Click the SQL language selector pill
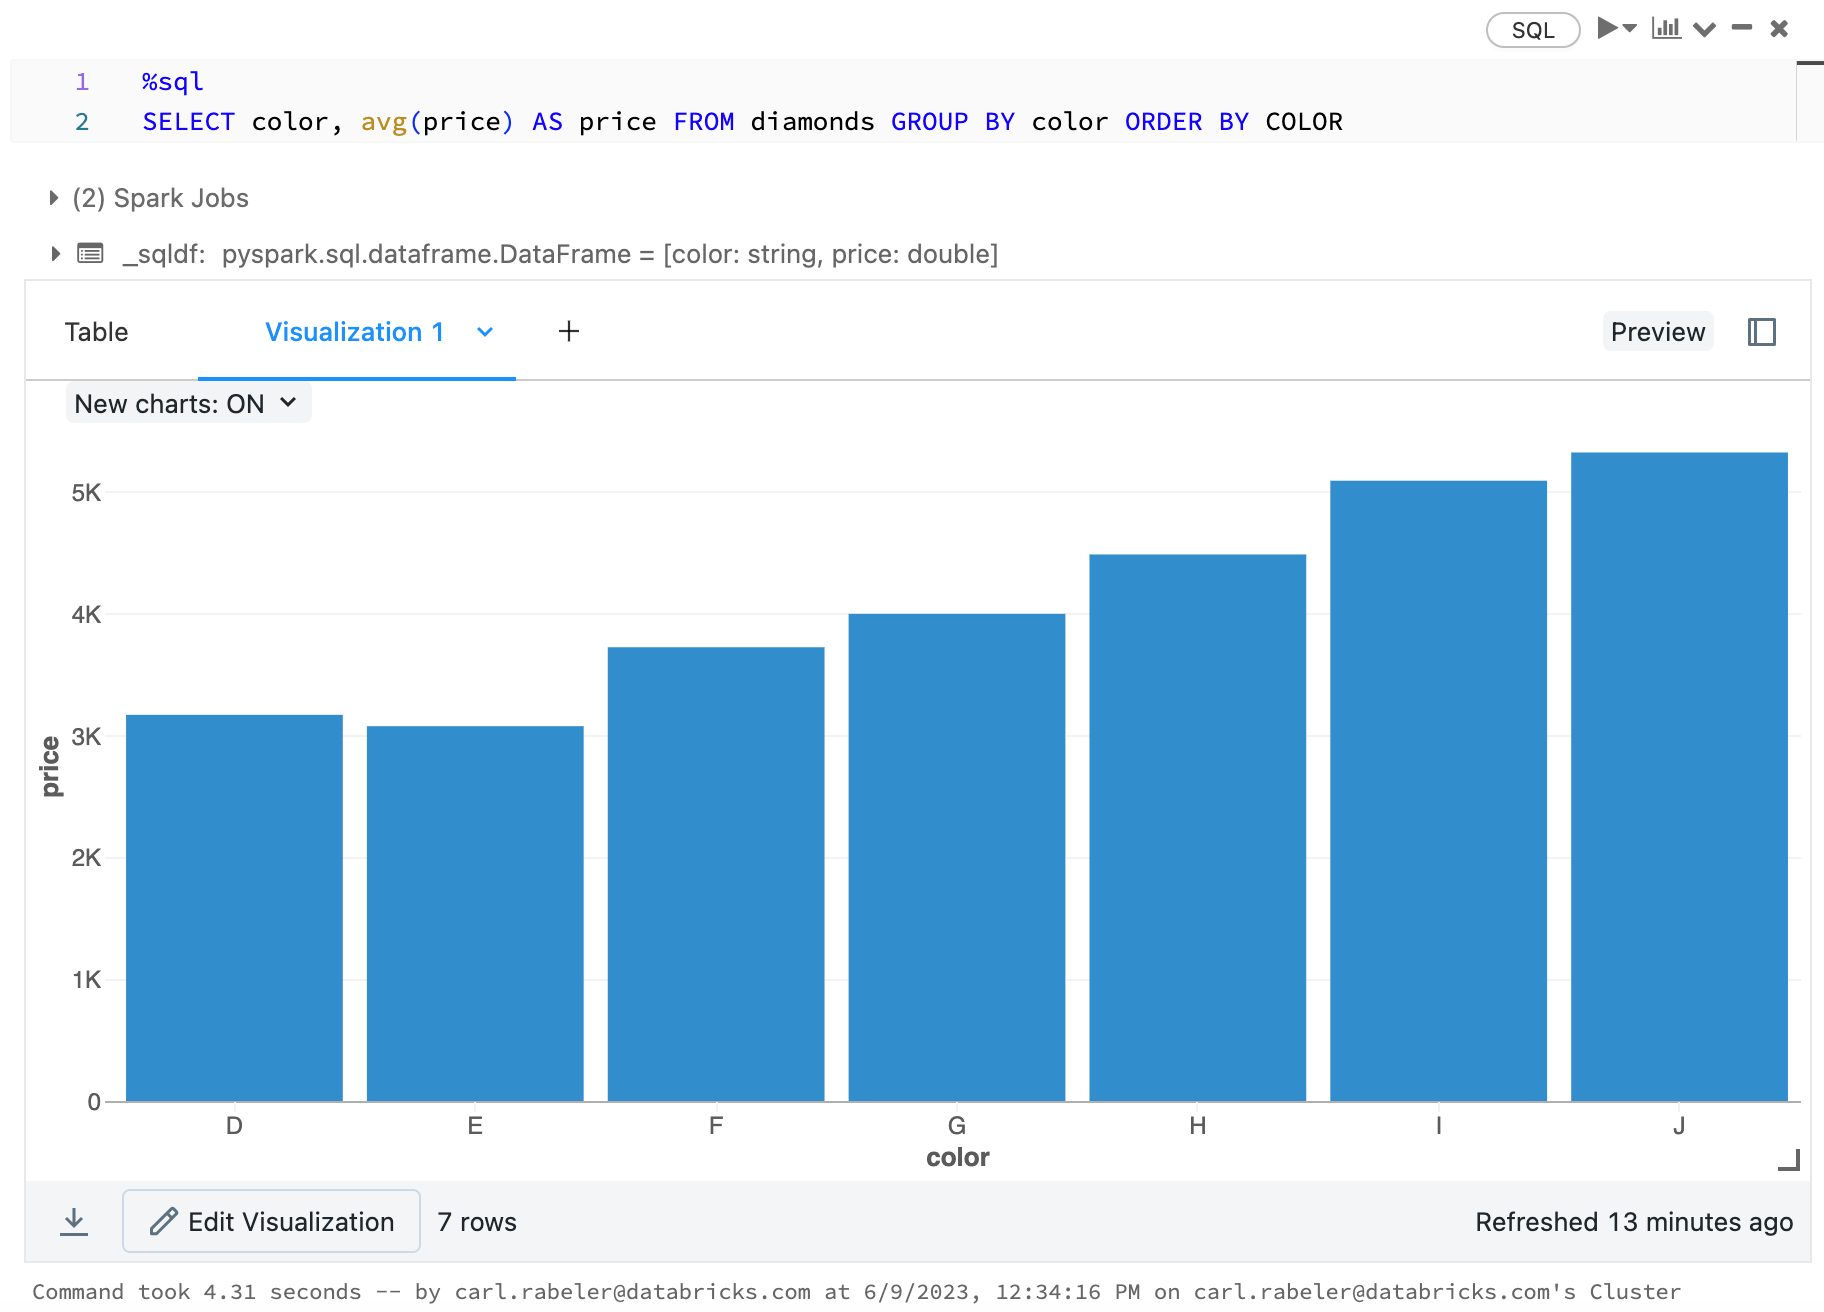The image size is (1824, 1312). 1532,29
